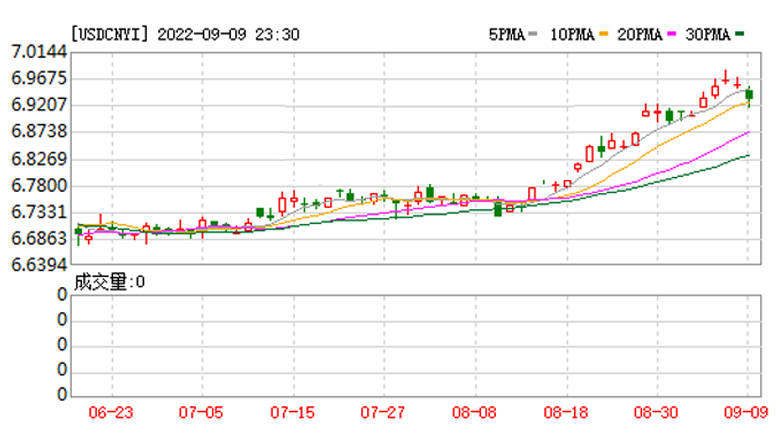Click the highest red candlestick near 6.9675

point(726,78)
